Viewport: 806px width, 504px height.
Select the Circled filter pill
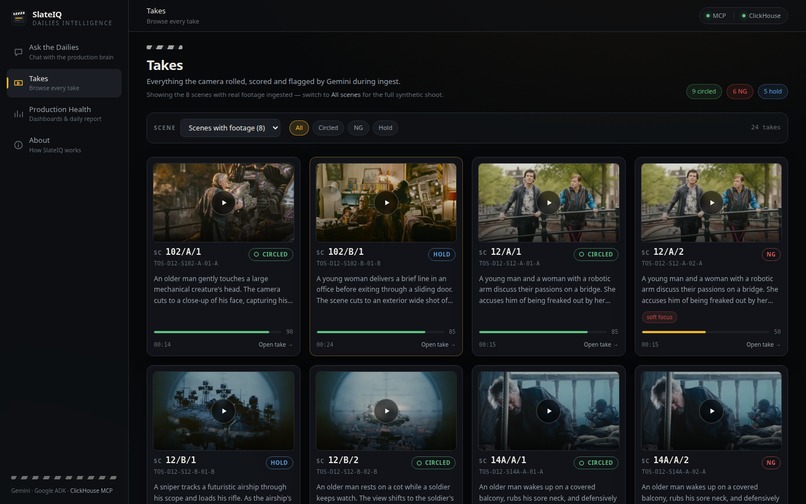point(328,128)
